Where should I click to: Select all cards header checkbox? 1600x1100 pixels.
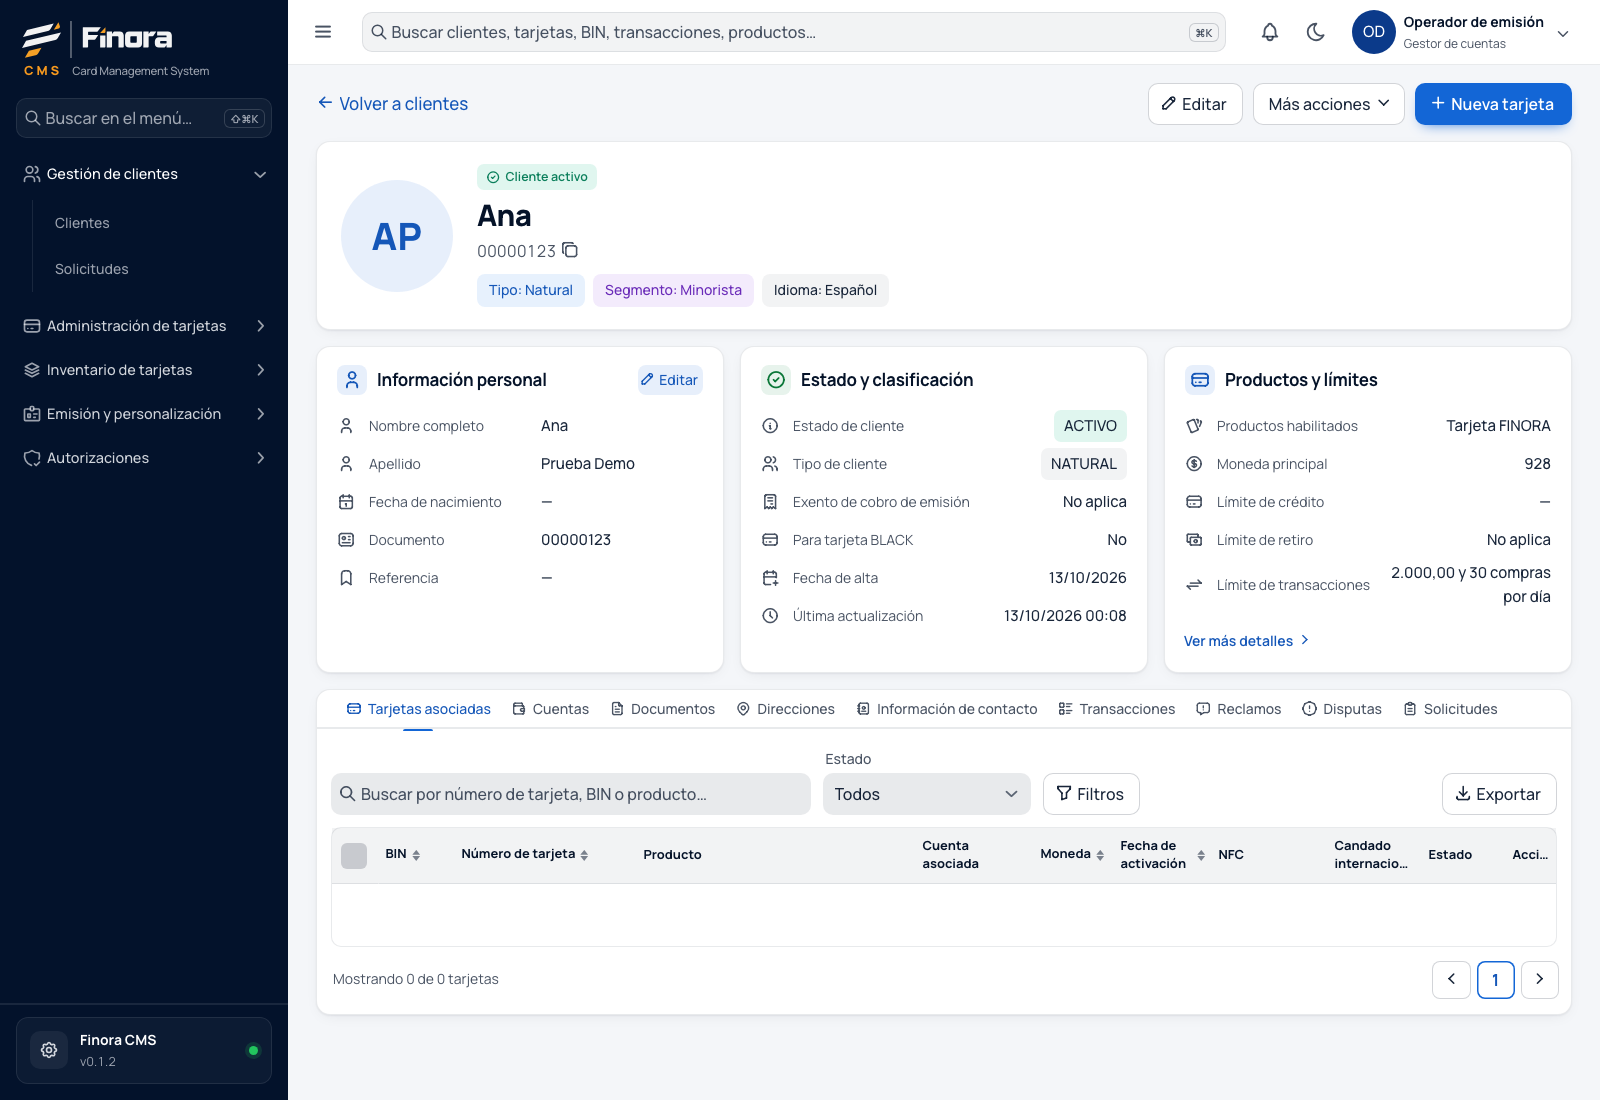pyautogui.click(x=354, y=855)
